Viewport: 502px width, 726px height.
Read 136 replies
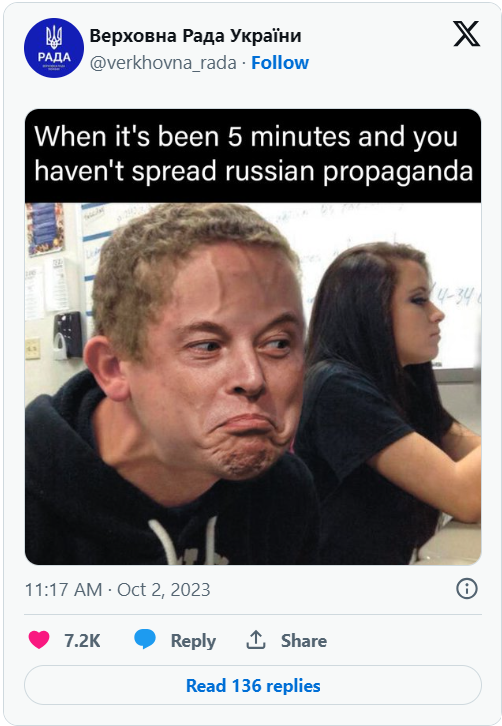coord(253,685)
